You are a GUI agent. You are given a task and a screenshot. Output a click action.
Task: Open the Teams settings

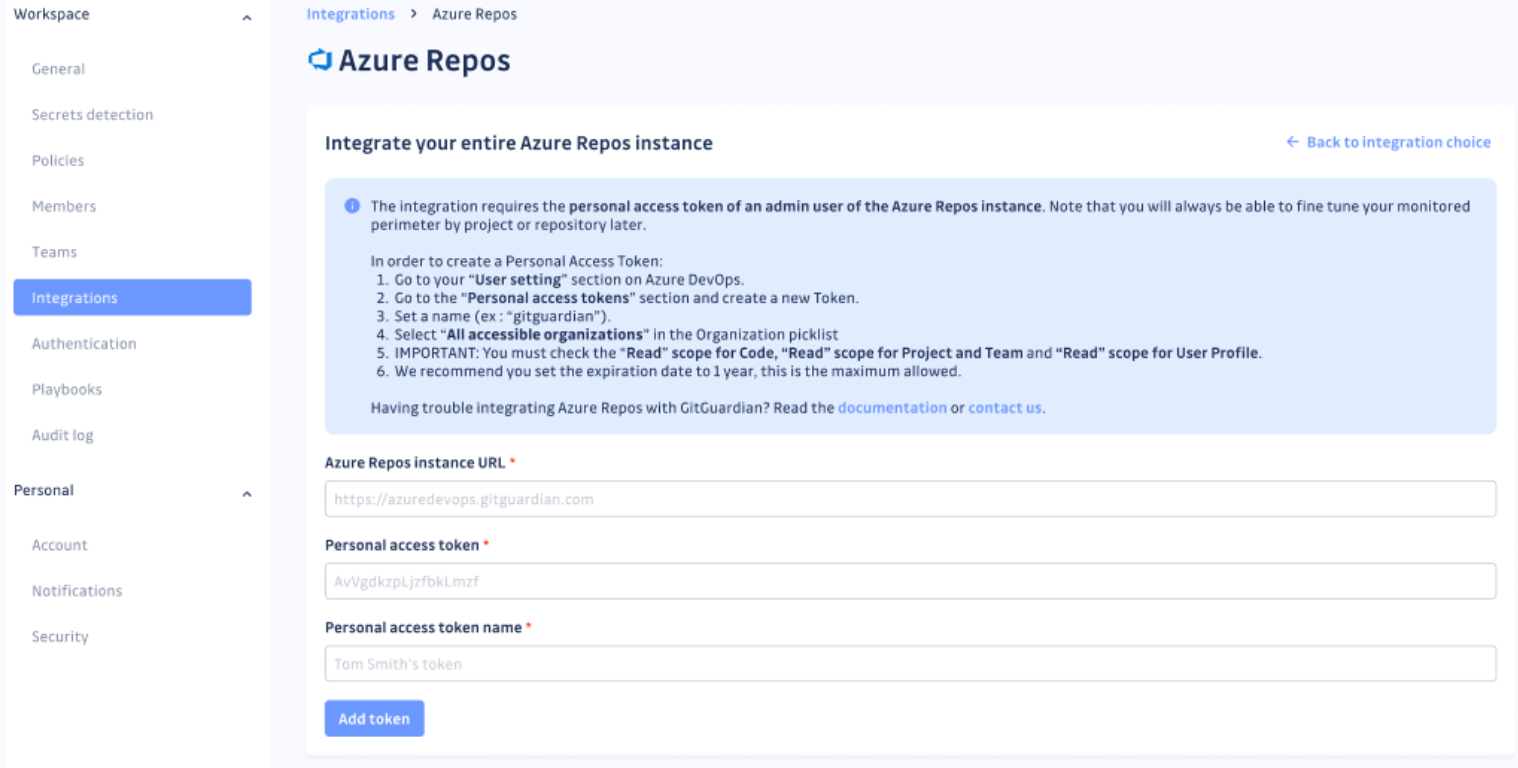pyautogui.click(x=53, y=251)
